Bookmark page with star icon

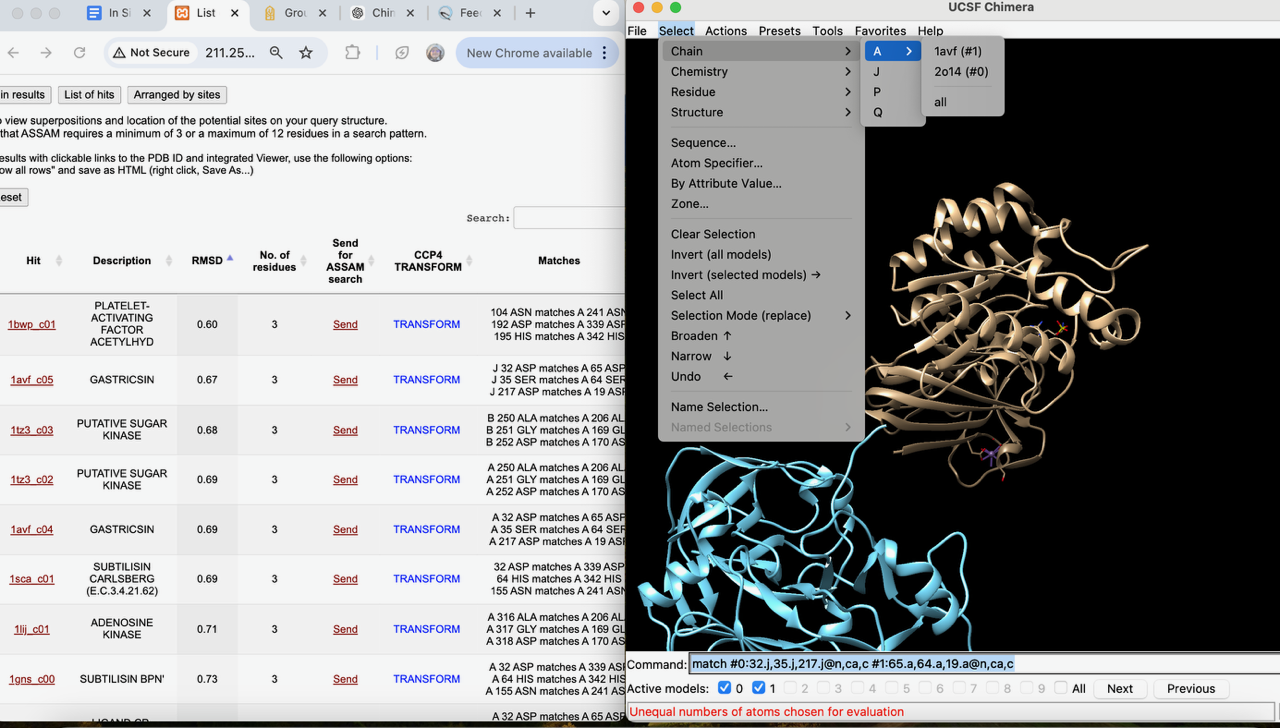(x=306, y=53)
